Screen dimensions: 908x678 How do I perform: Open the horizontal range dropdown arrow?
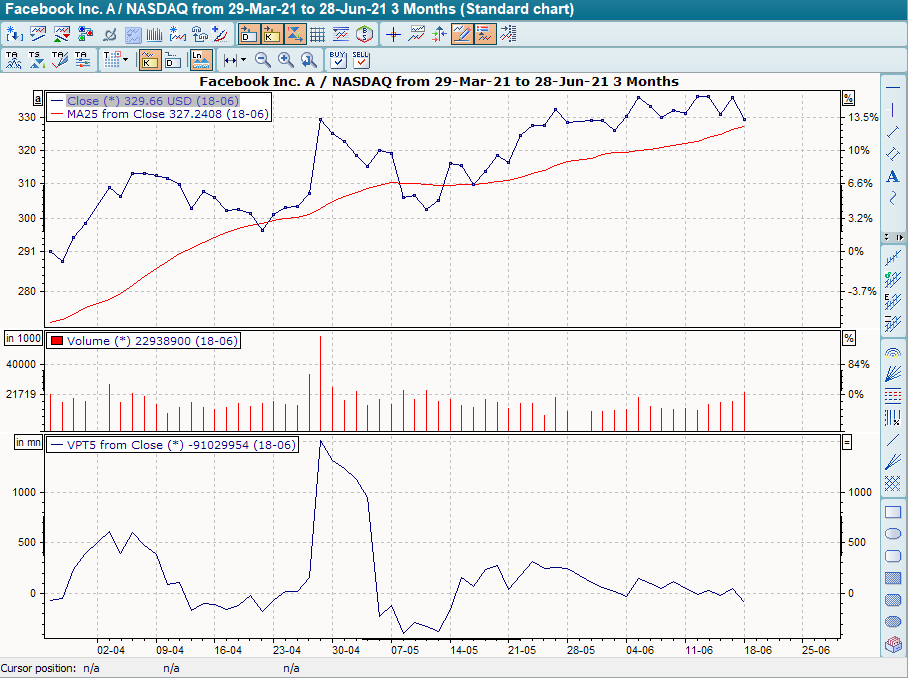(243, 60)
